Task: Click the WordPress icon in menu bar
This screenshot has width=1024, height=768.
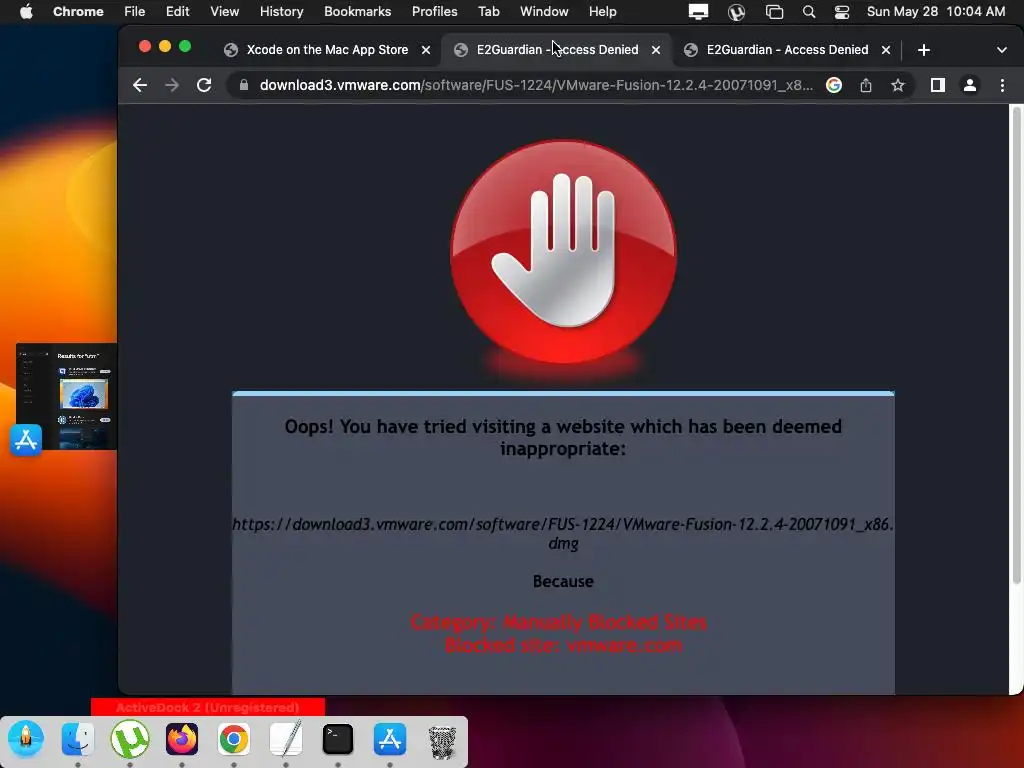Action: [x=737, y=12]
